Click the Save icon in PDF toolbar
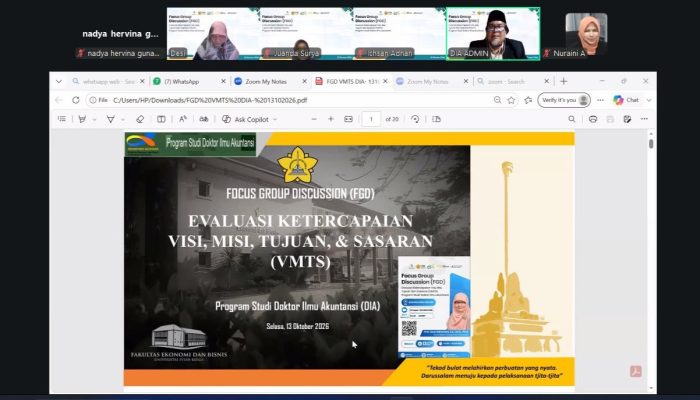The width and height of the screenshot is (700, 400). (x=610, y=119)
